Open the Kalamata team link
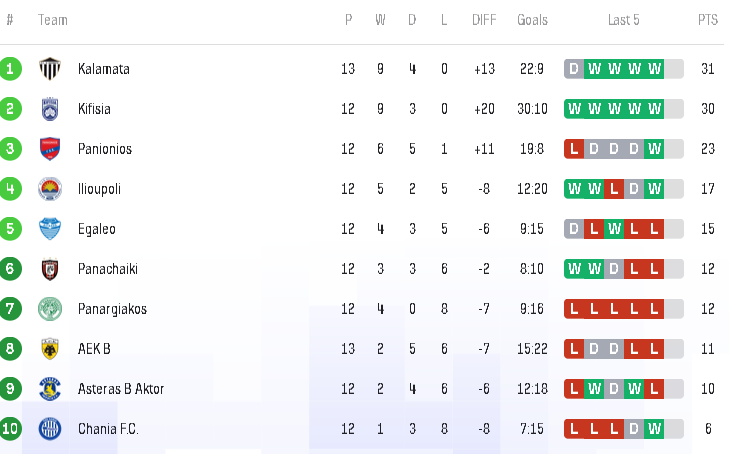 (104, 69)
